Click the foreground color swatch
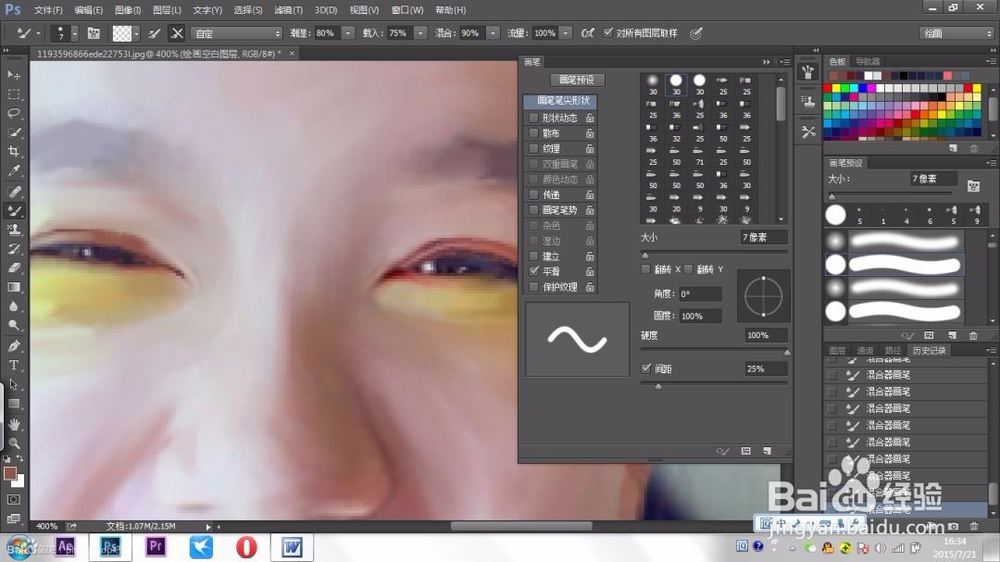Image resolution: width=1000 pixels, height=562 pixels. [x=10, y=473]
